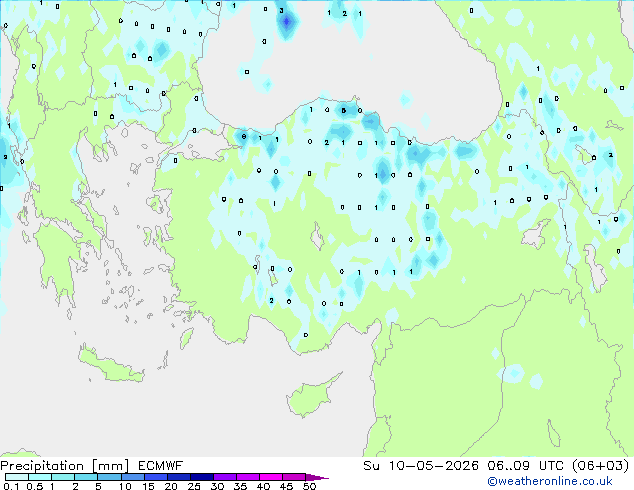Click the "06..09 UTC" time range text
This screenshot has height=490, width=634.
click(525, 466)
